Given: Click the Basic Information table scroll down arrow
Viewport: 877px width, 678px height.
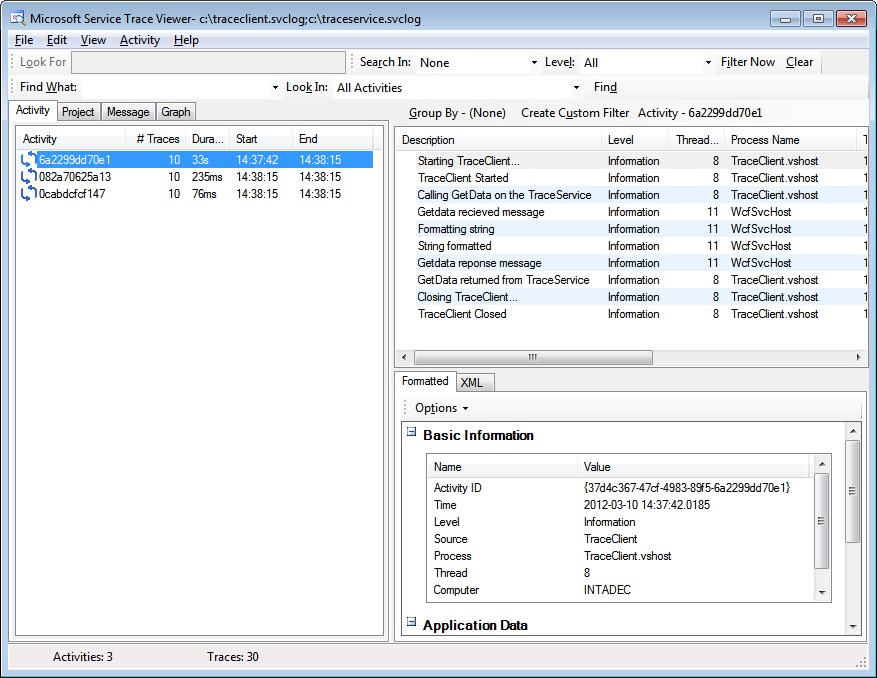Looking at the screenshot, I should pyautogui.click(x=822, y=592).
